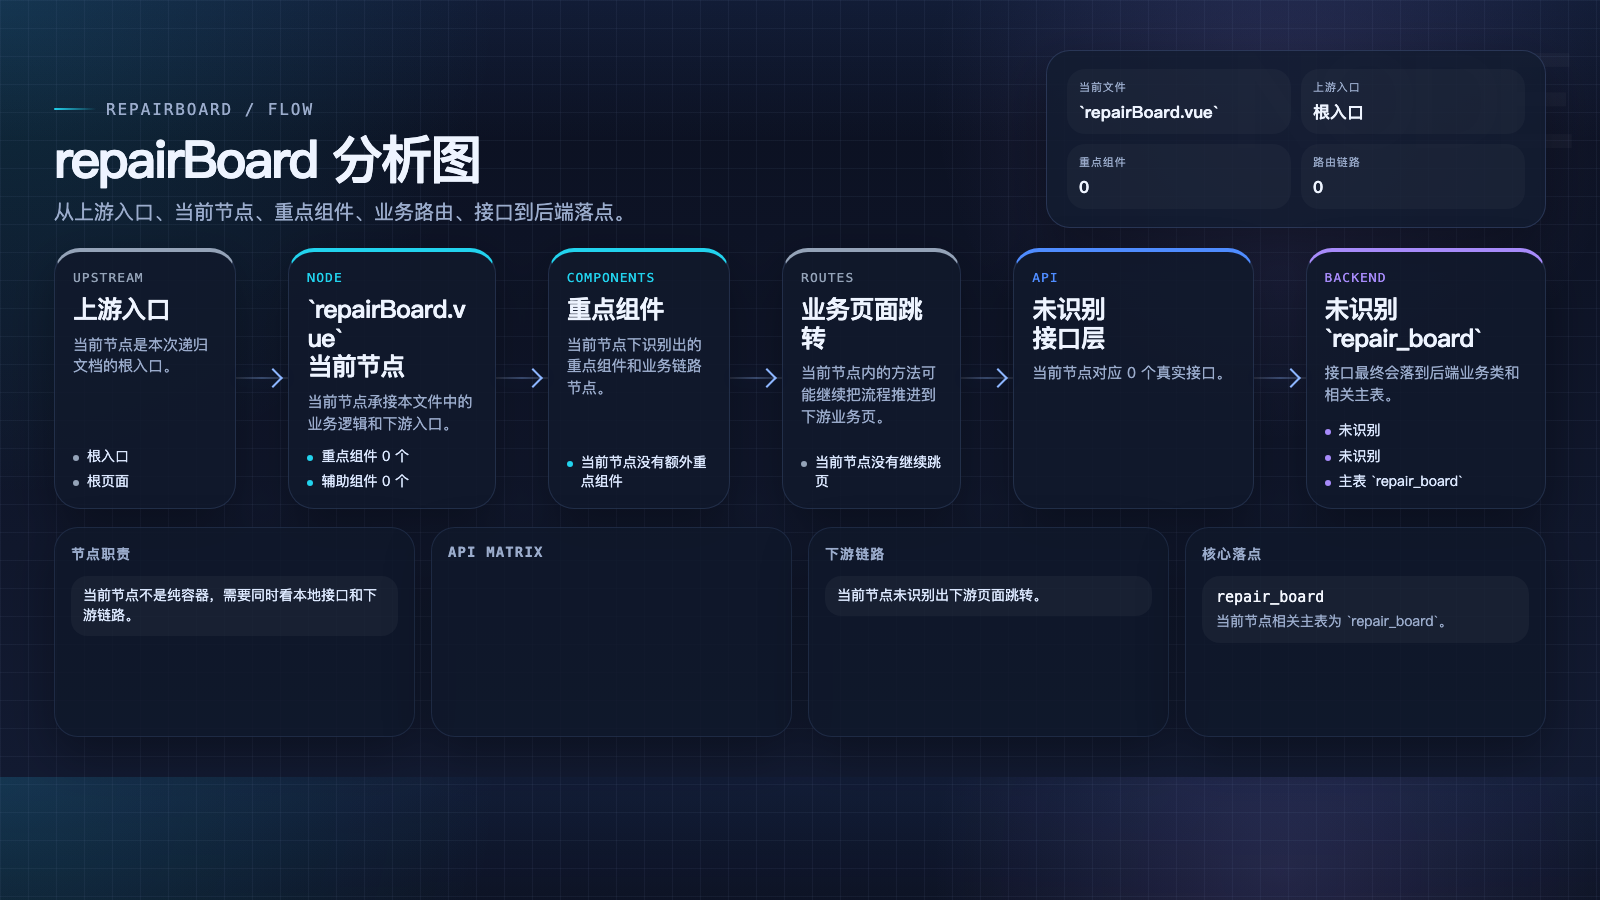Screen dimensions: 1600x900
Task: Select the COMPONENTS 重点组件 card heading
Action: click(615, 309)
